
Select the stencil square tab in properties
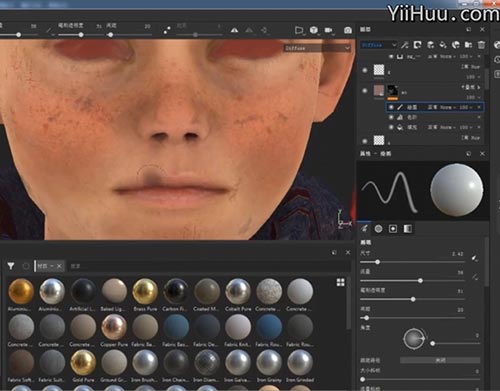pos(393,229)
